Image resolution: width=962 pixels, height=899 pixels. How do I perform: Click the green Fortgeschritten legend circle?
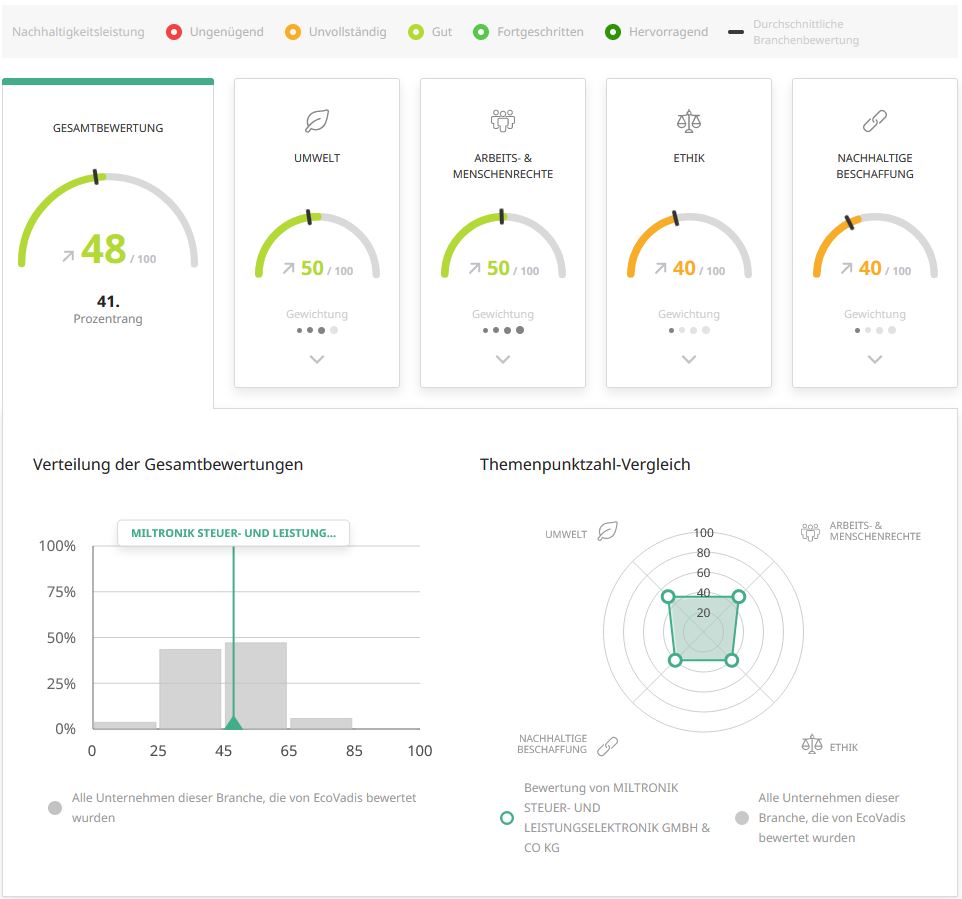[x=481, y=32]
